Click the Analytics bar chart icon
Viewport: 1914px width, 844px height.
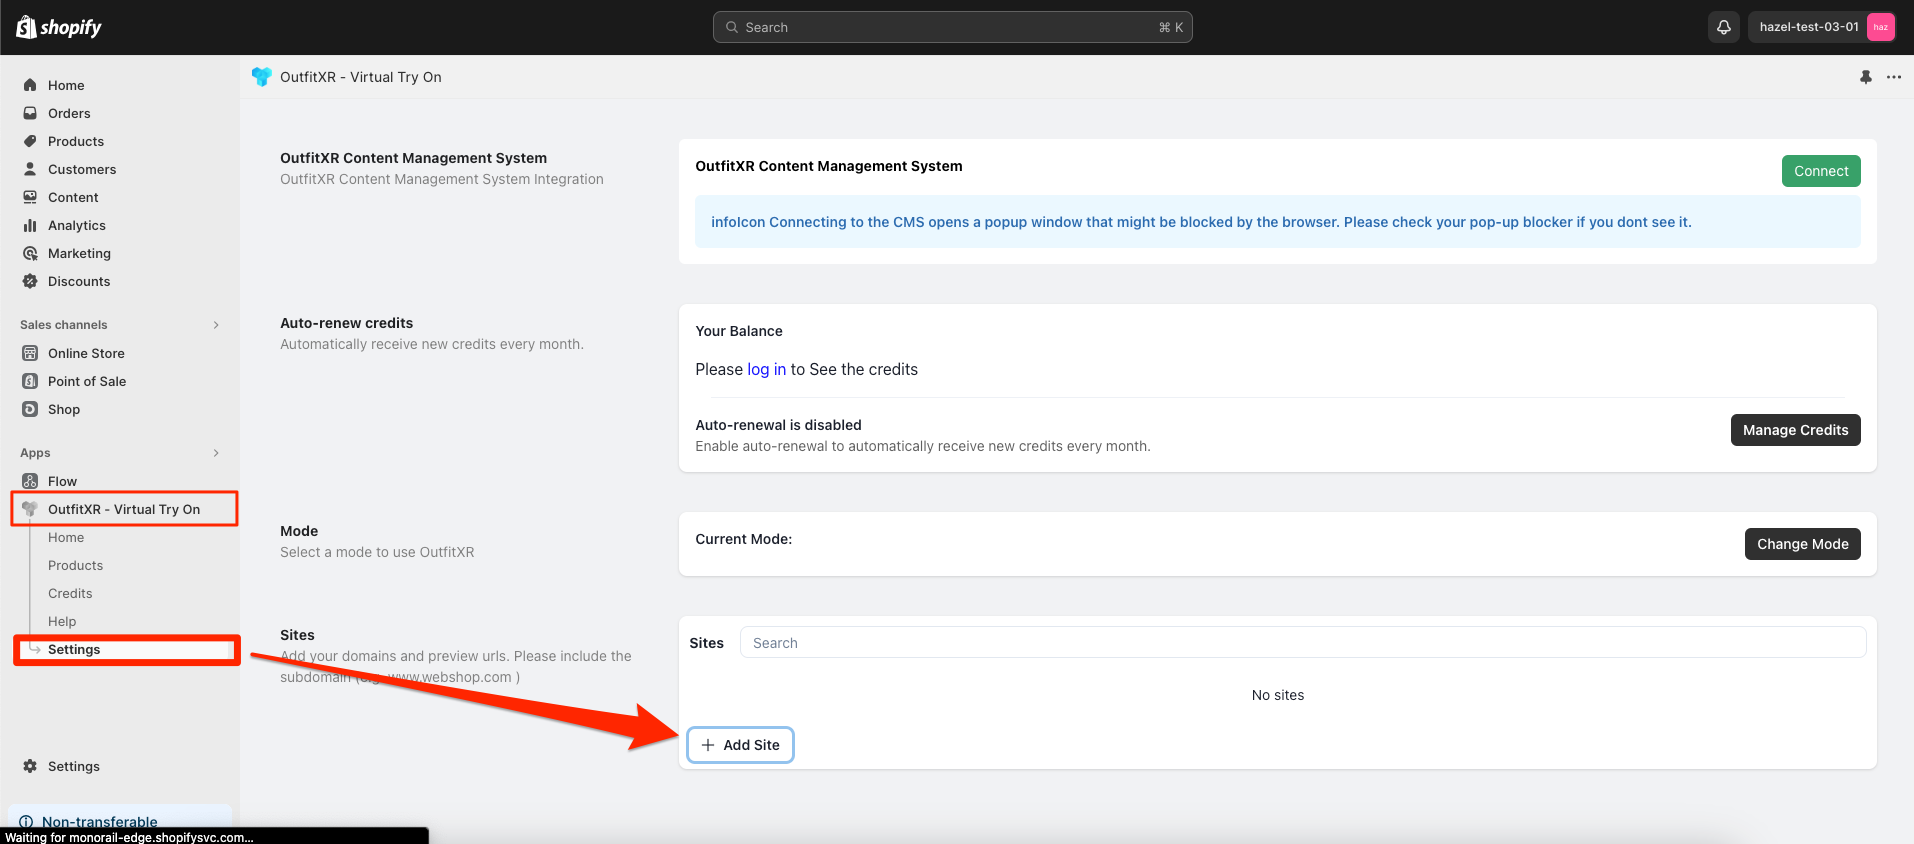[x=30, y=225]
